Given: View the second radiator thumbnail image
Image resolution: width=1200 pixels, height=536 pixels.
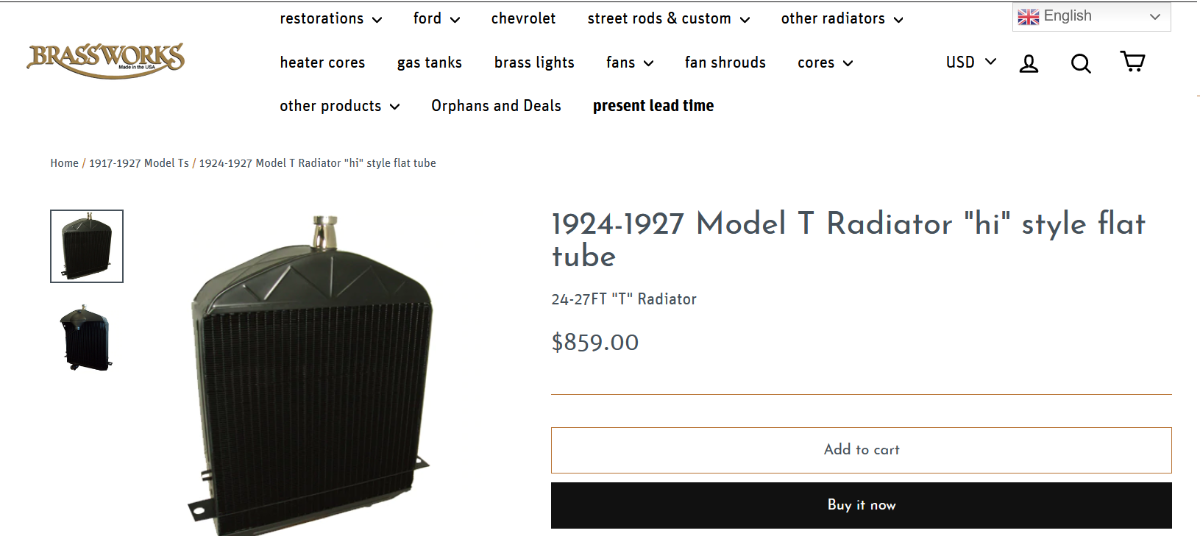Looking at the screenshot, I should 87,338.
